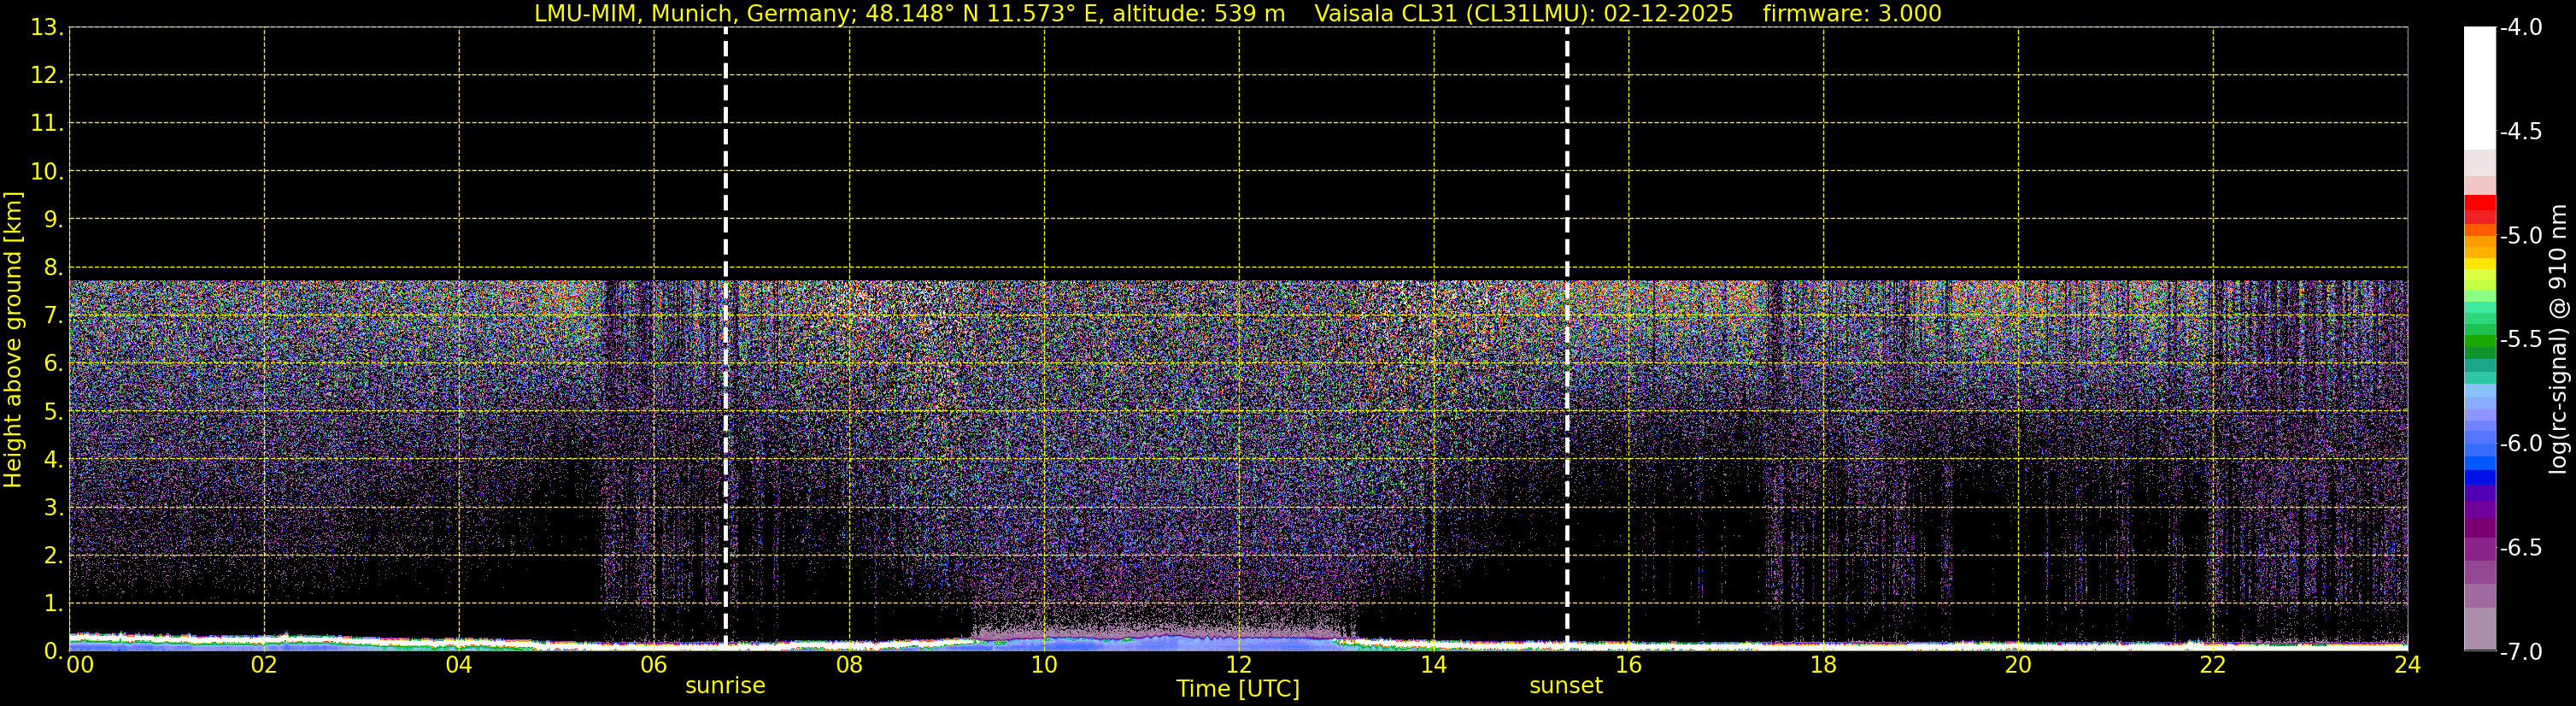The image size is (2576, 706).
Task: Click the "24" tick label on the time axis
Action: click(2407, 666)
